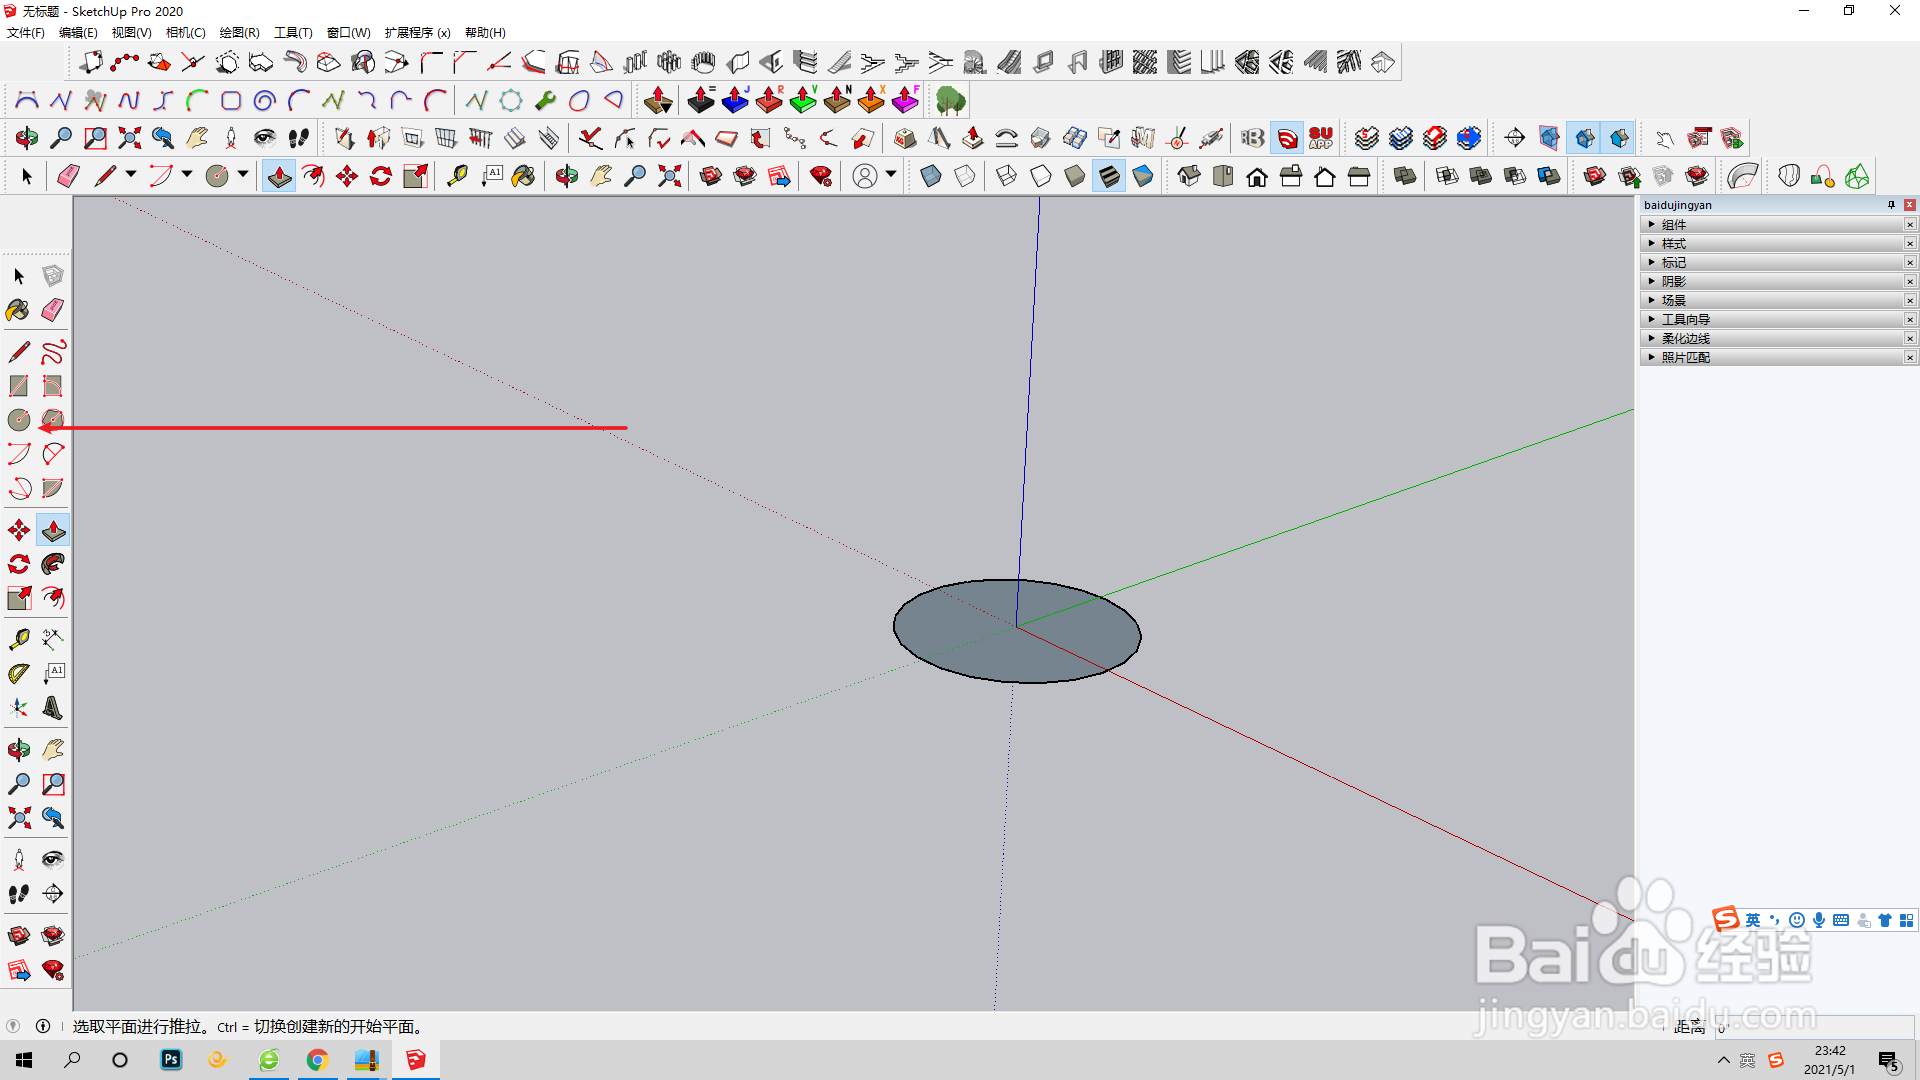
Task: Pin the baidujingyan default tray
Action: [x=1891, y=205]
